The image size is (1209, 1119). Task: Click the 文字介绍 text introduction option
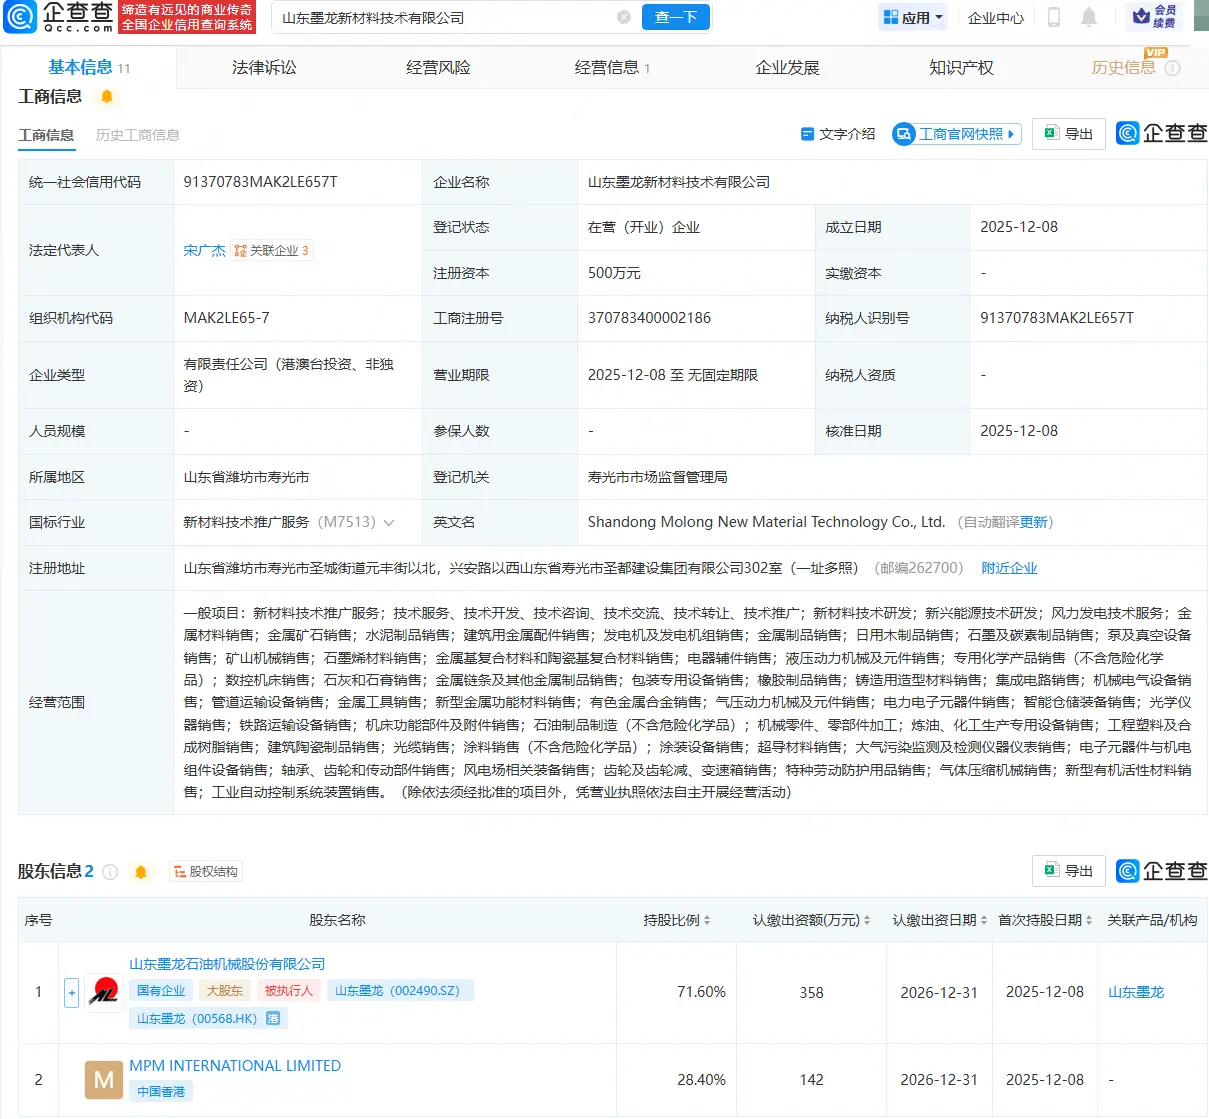coord(838,133)
